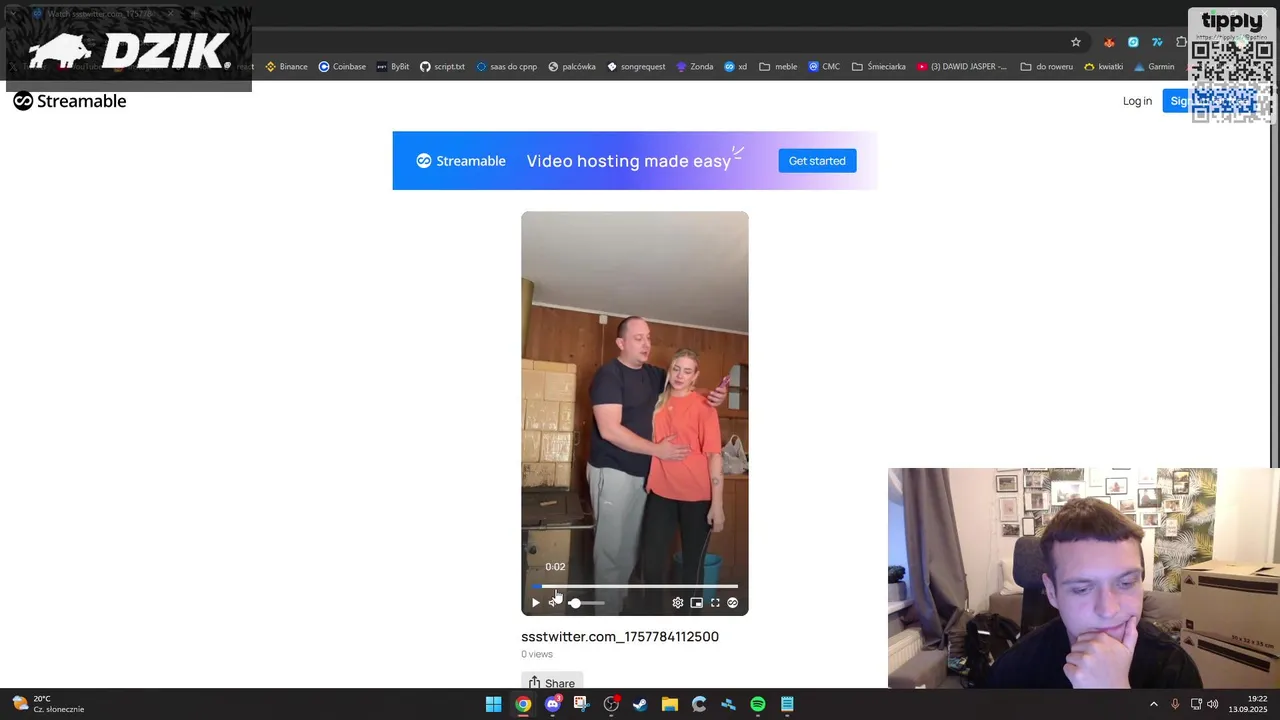Open the script.txt GitHub bookmark
This screenshot has height=720, width=1280.
[442, 67]
